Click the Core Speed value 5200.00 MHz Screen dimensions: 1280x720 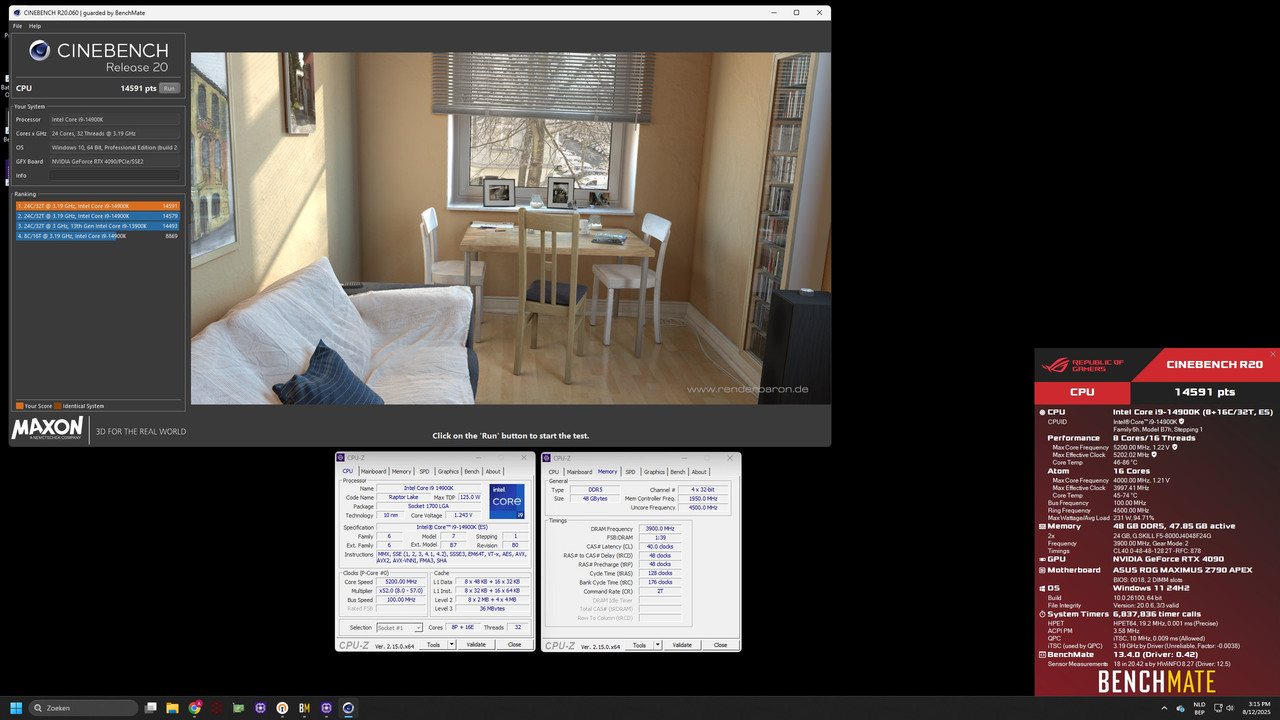point(401,581)
